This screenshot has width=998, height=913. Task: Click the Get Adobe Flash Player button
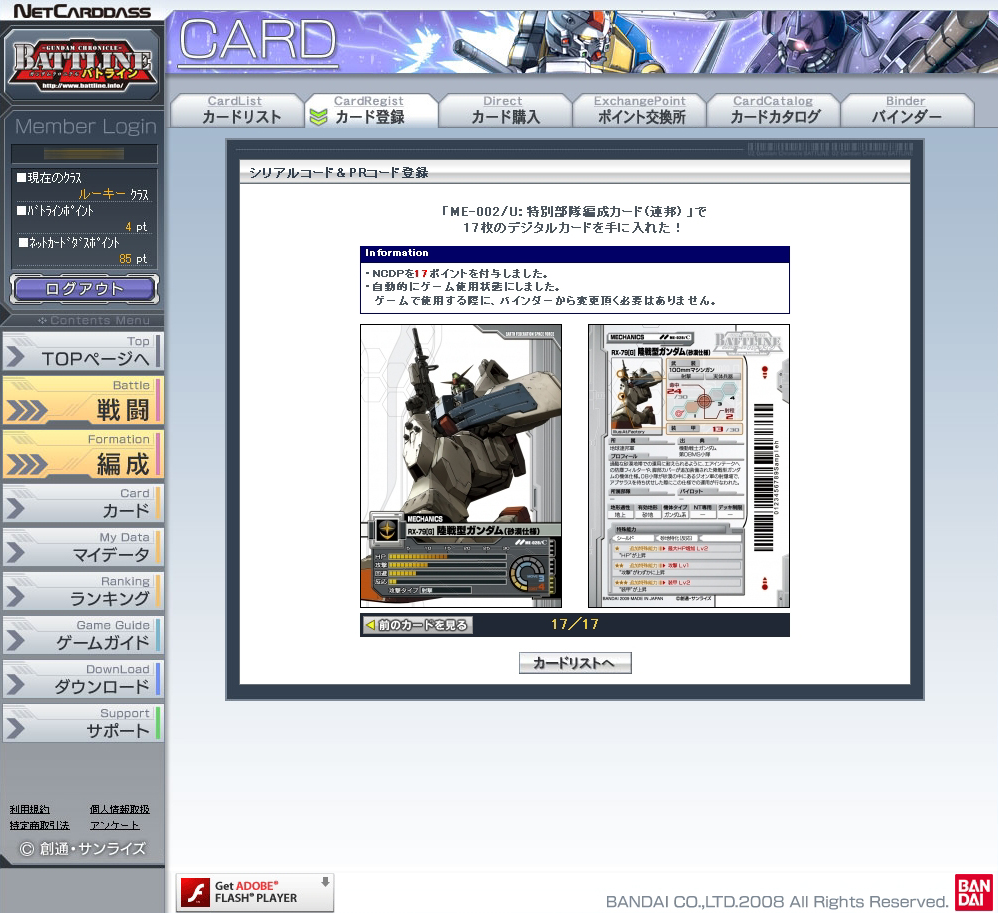coord(255,892)
